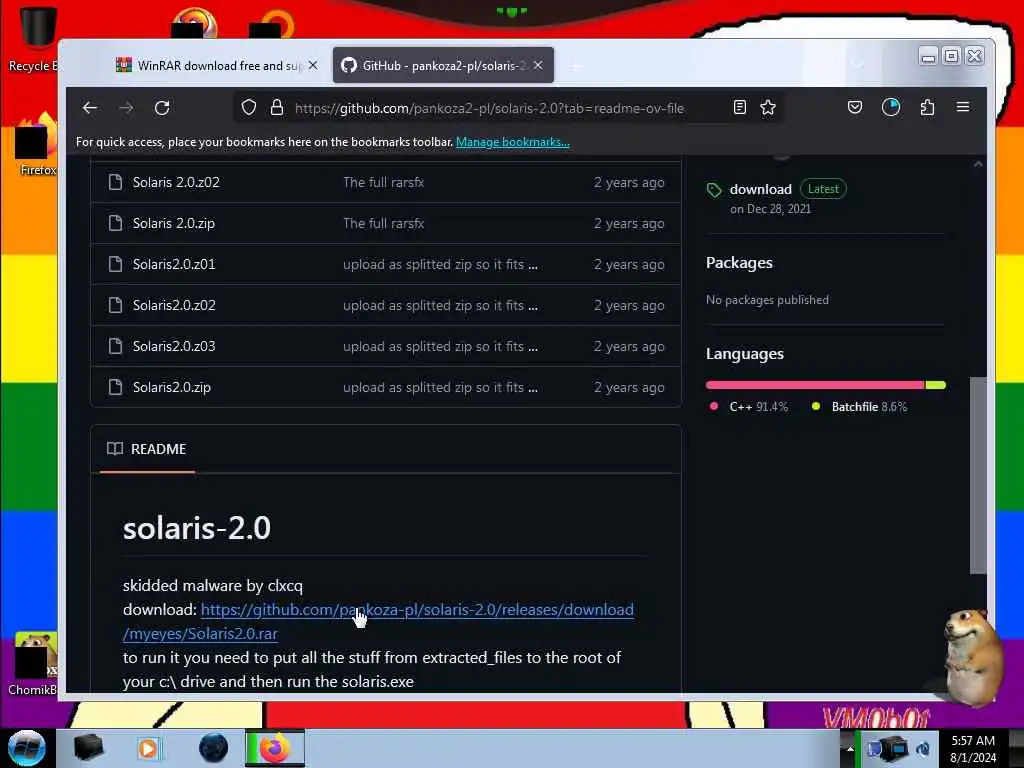Open file Solaris 2.0.z02
The width and height of the screenshot is (1024, 768).
click(x=176, y=182)
